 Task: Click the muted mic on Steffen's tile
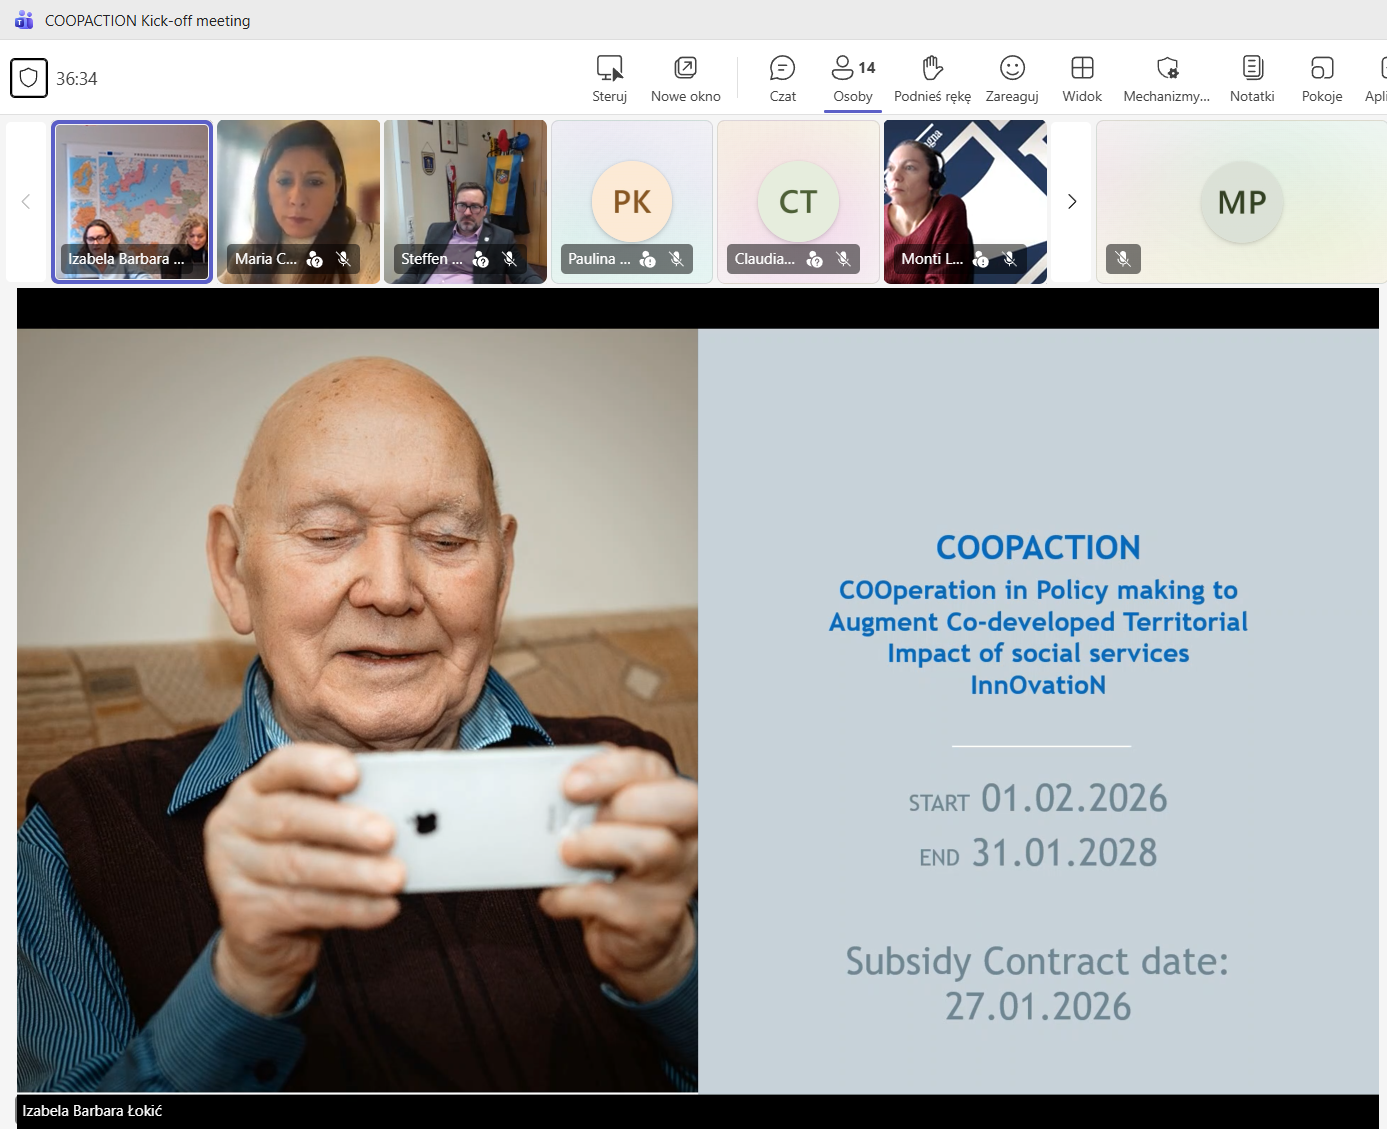point(510,259)
